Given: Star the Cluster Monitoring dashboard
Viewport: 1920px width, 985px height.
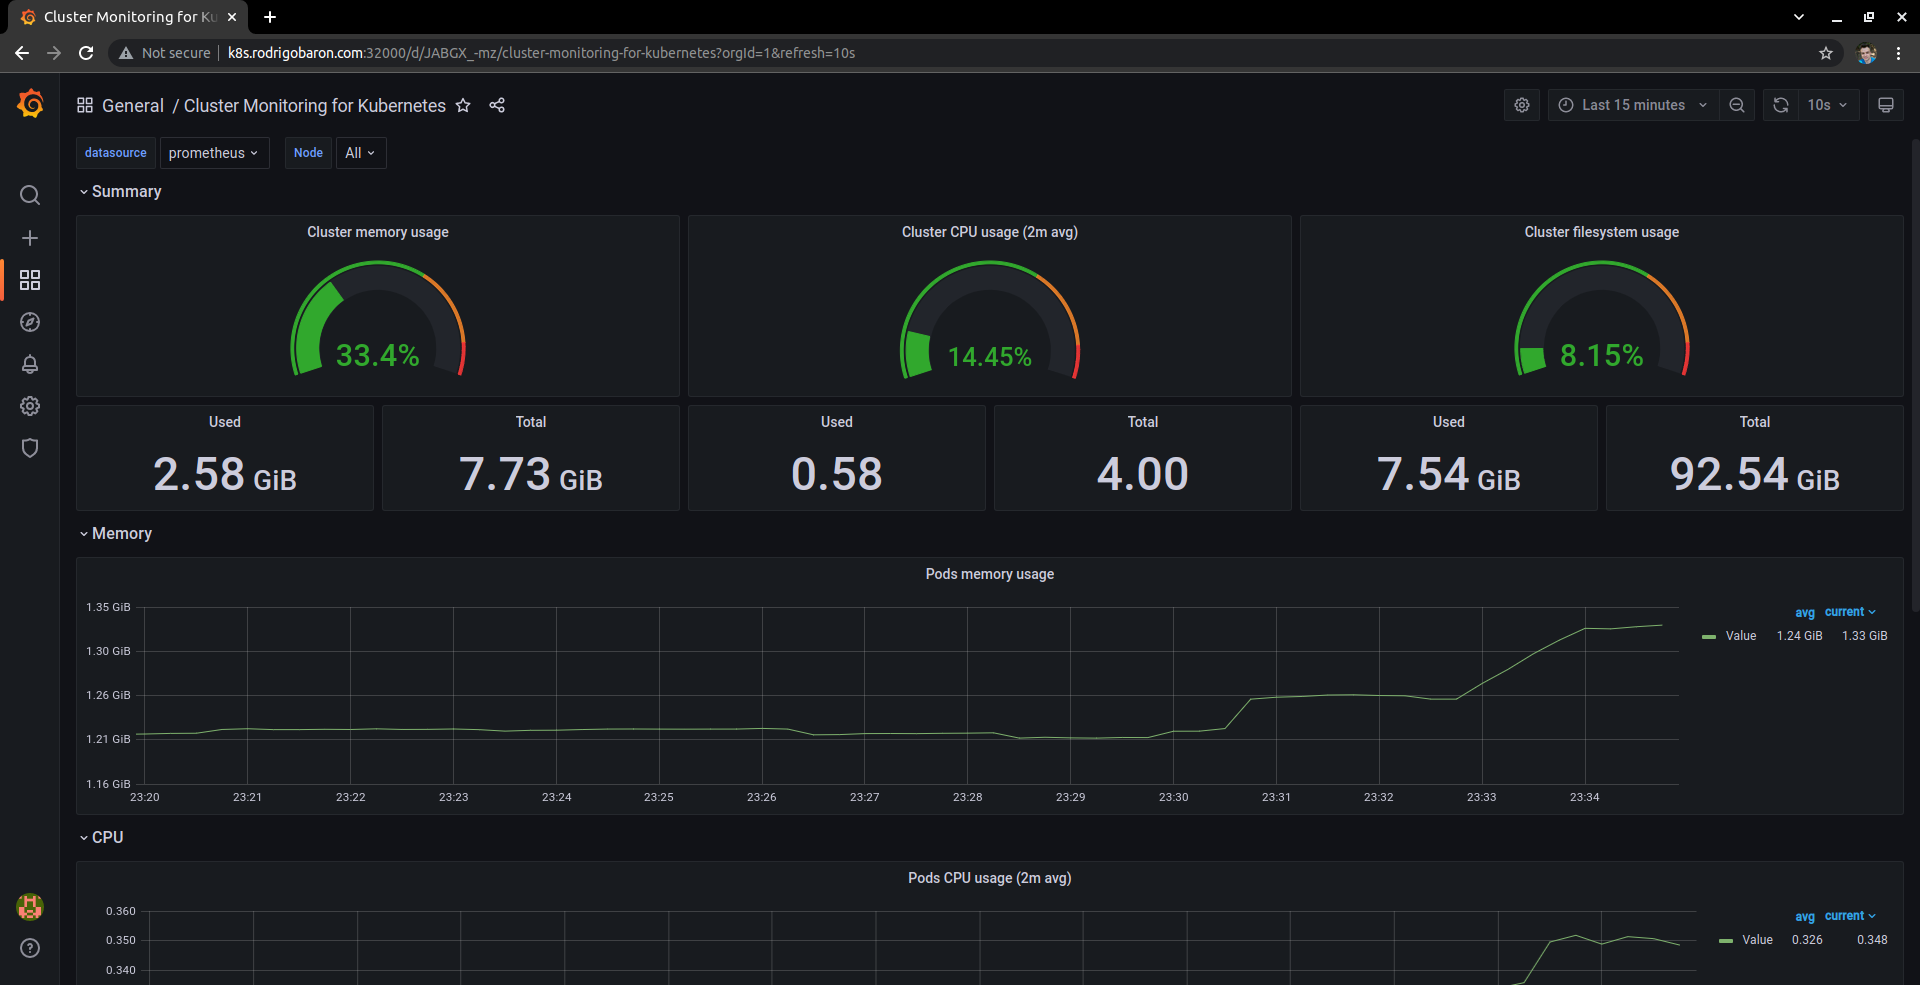Looking at the screenshot, I should pyautogui.click(x=463, y=105).
